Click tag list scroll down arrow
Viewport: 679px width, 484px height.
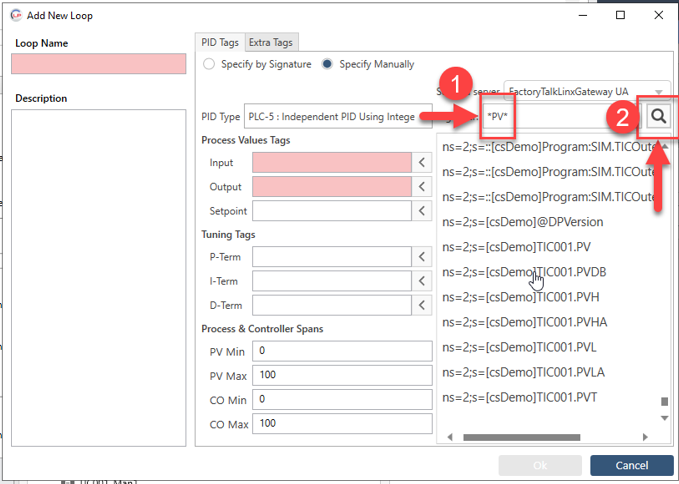[x=664, y=418]
